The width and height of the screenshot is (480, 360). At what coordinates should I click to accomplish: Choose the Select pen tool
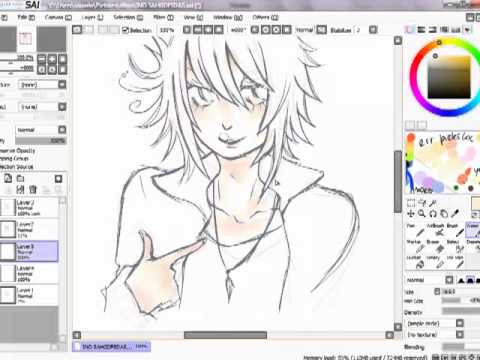point(455,246)
